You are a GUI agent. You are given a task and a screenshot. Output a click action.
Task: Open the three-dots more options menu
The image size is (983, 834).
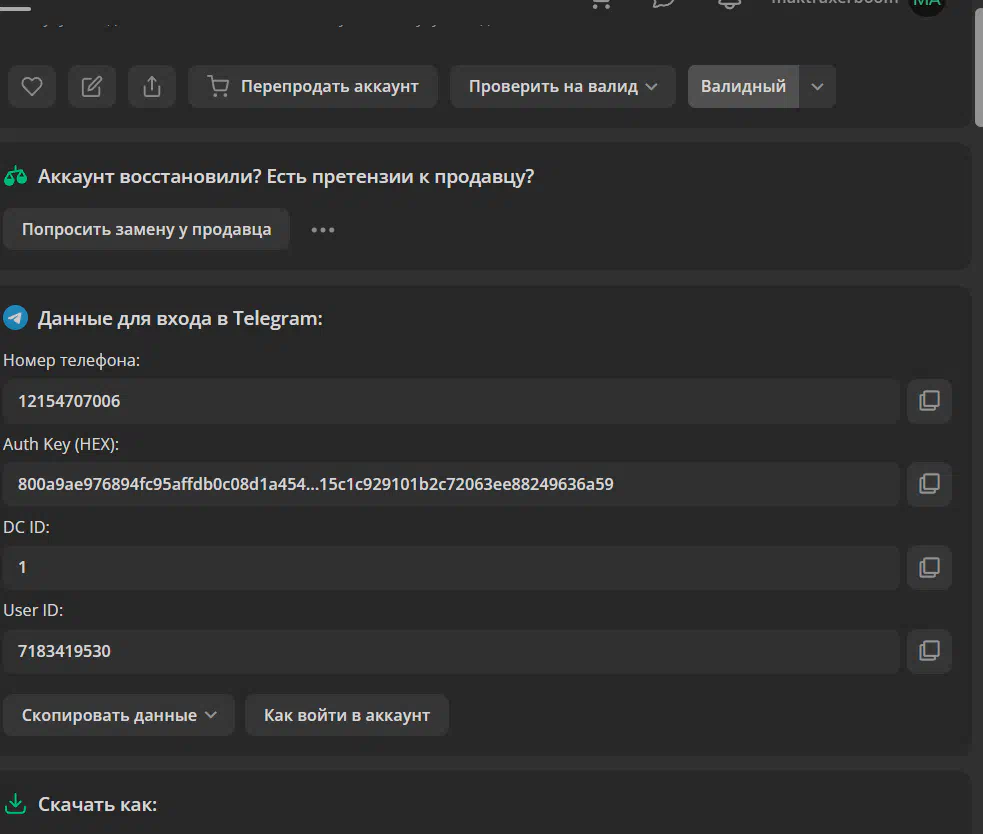pos(323,230)
